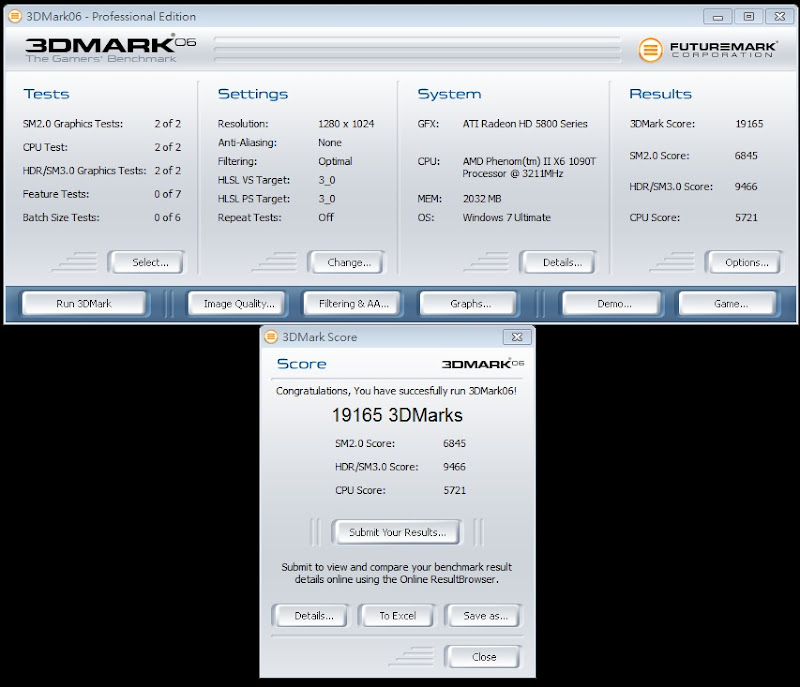Click the Settings section heading
This screenshot has height=687, width=800.
pyautogui.click(x=253, y=94)
